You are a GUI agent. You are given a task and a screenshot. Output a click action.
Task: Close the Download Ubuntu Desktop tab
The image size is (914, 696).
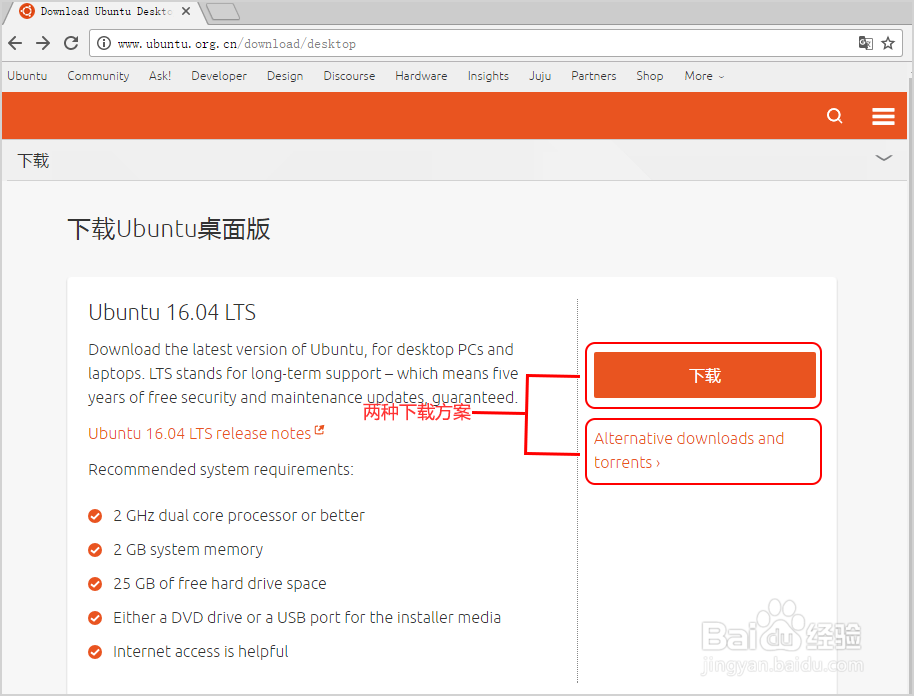click(186, 11)
